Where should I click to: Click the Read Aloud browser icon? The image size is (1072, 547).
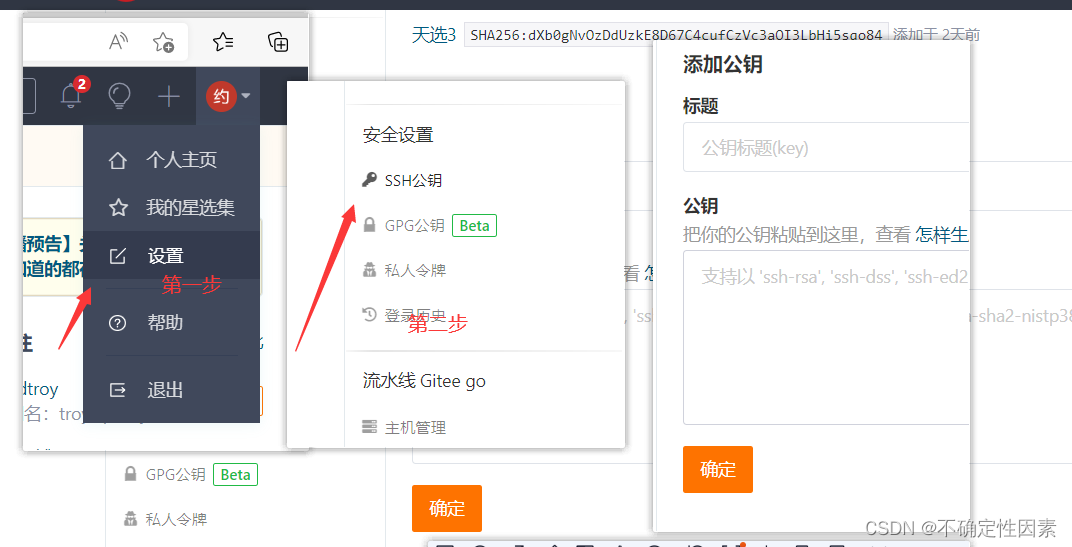click(x=119, y=42)
